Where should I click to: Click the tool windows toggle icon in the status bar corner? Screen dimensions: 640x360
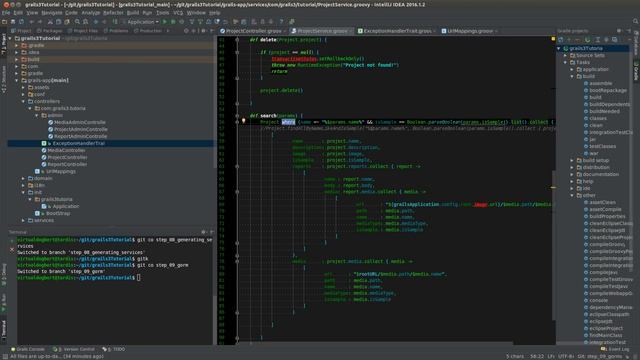click(x=5, y=356)
